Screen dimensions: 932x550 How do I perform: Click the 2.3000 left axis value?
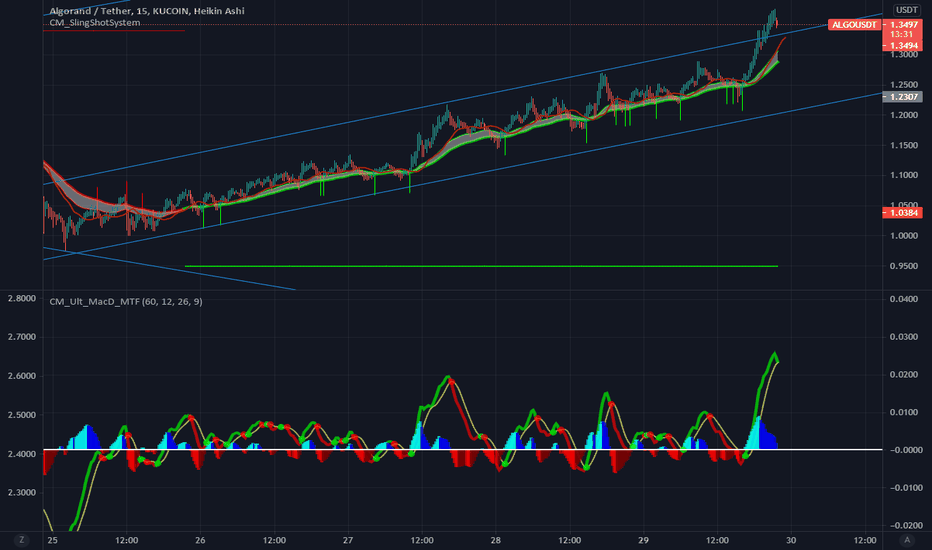click(x=21, y=492)
